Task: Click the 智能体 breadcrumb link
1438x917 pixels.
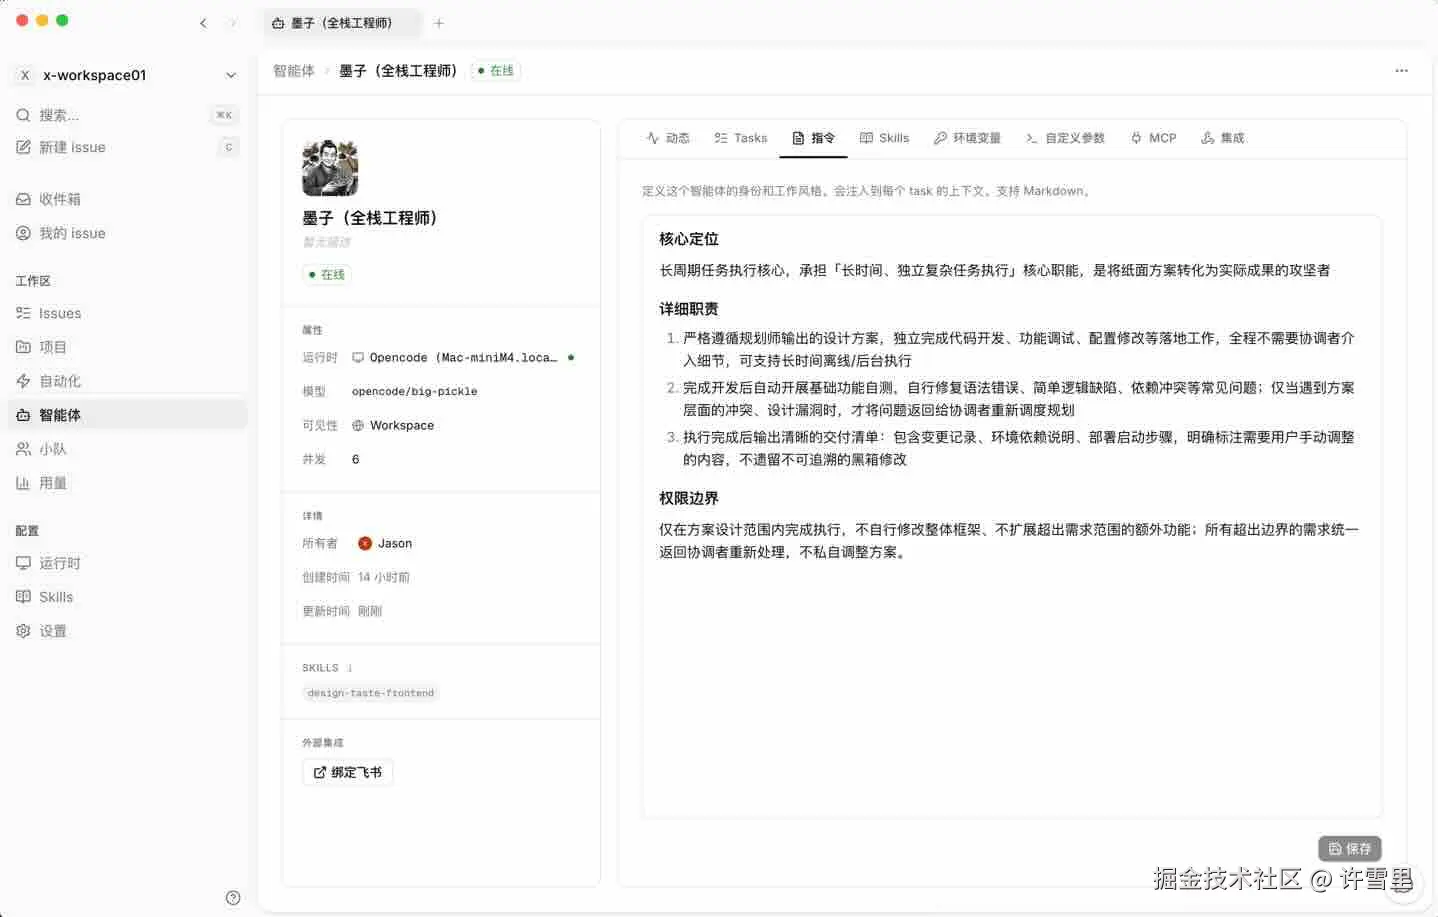Action: point(294,71)
